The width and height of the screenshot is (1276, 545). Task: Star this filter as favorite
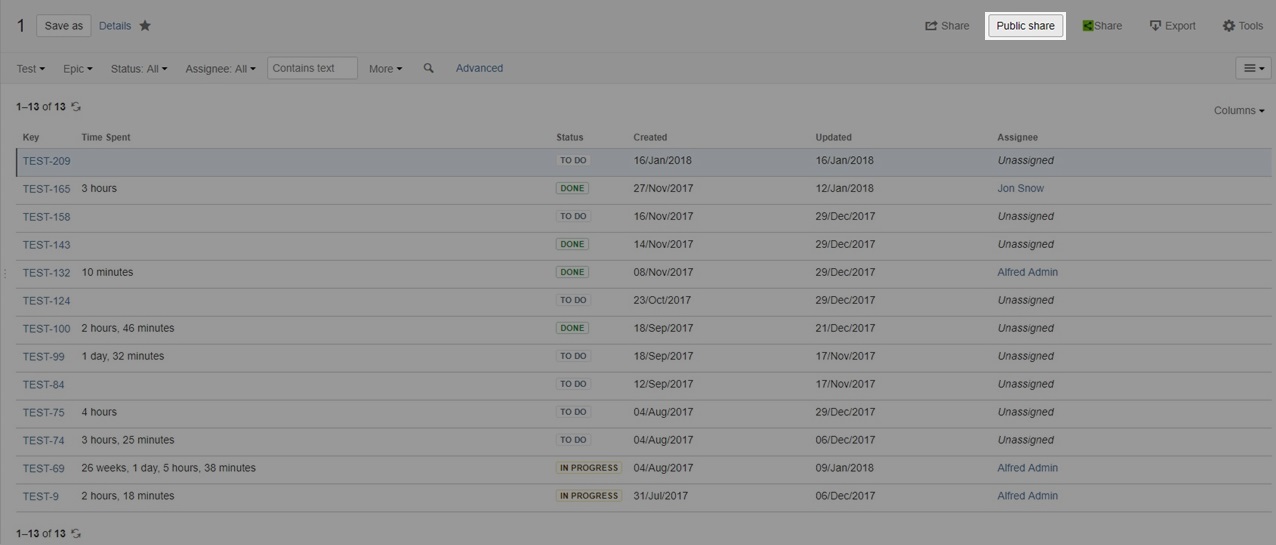[145, 26]
